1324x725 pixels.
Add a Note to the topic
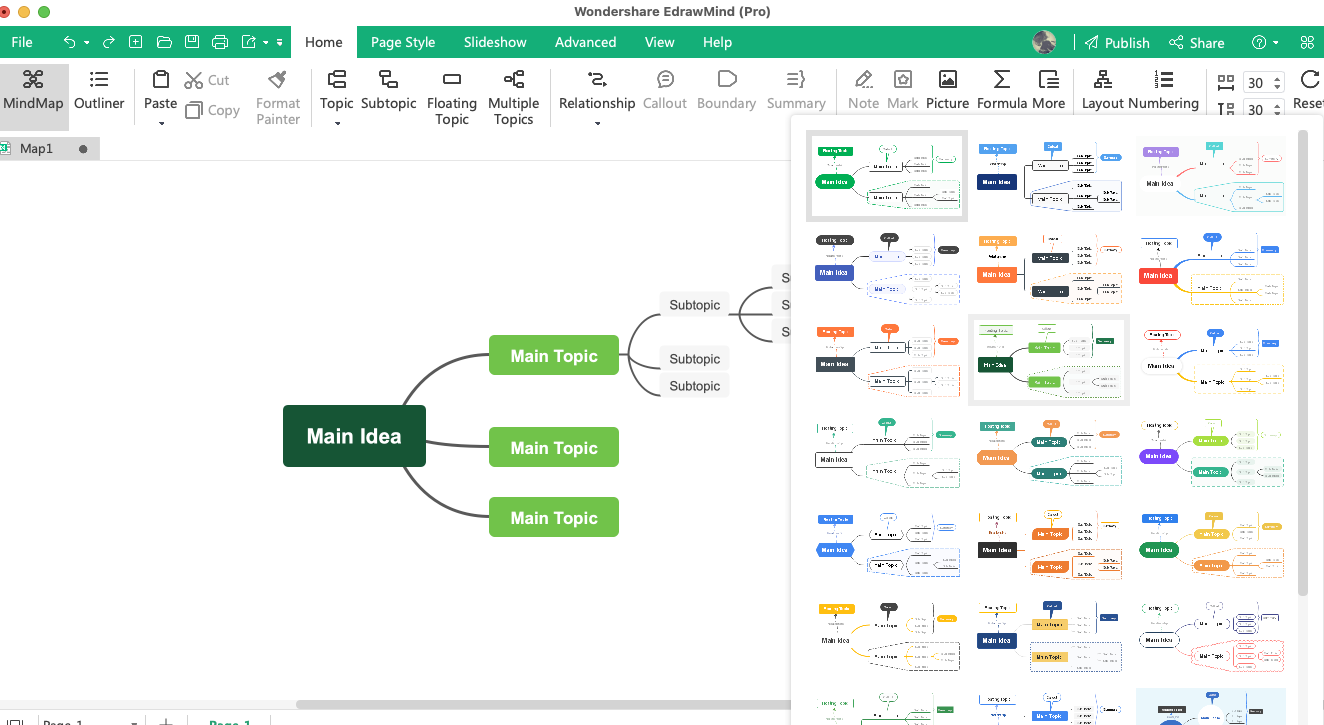click(x=864, y=90)
